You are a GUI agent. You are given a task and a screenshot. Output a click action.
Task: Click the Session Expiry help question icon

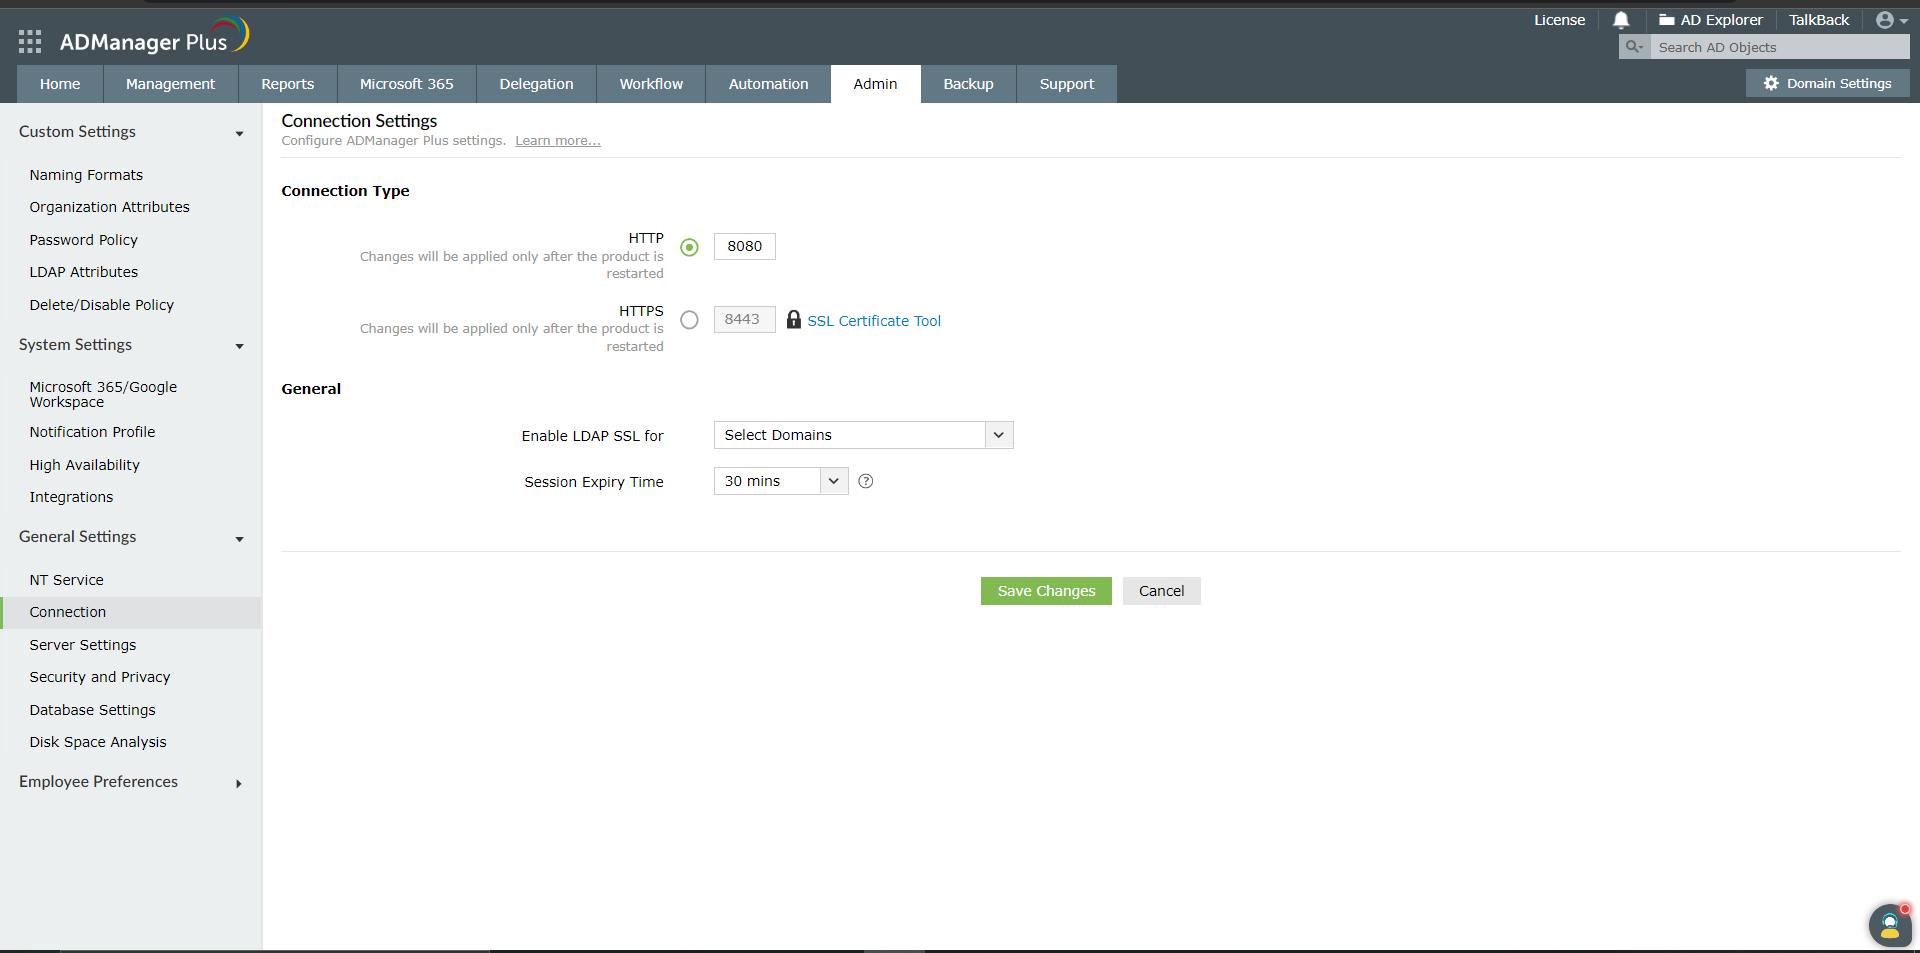[x=866, y=481]
